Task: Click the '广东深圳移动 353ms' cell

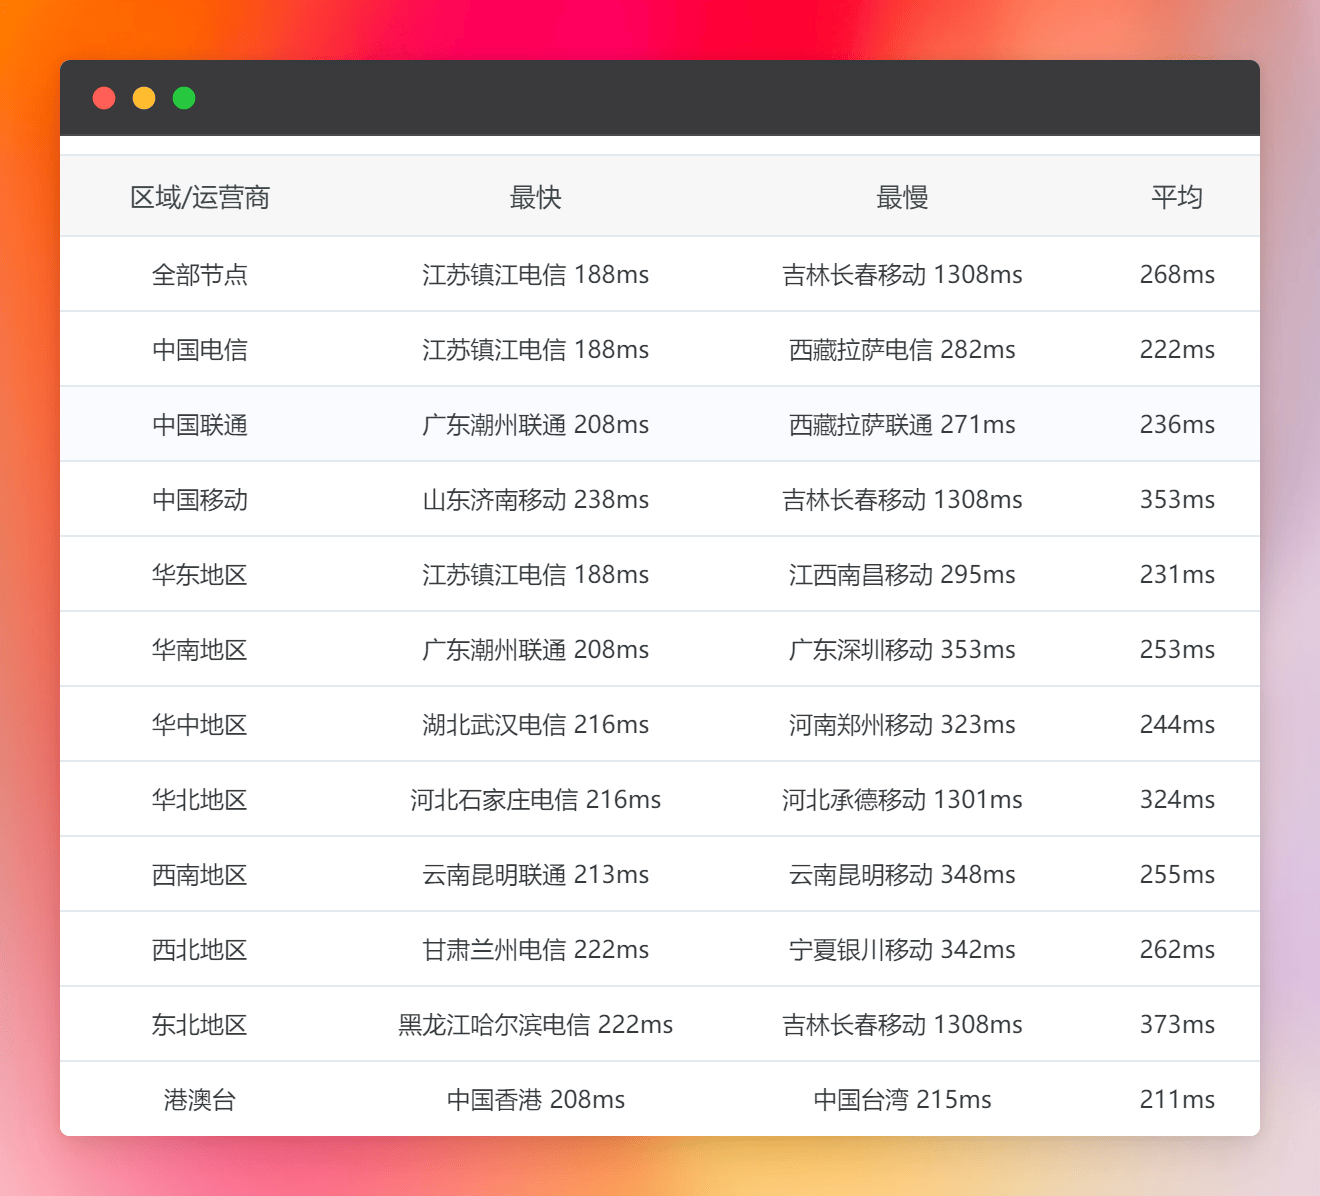Action: [902, 649]
